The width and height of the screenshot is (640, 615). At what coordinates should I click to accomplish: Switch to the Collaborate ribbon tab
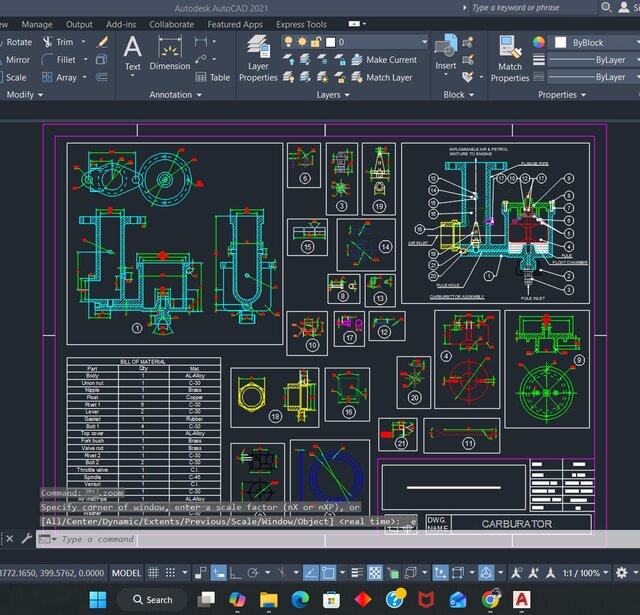click(x=171, y=24)
